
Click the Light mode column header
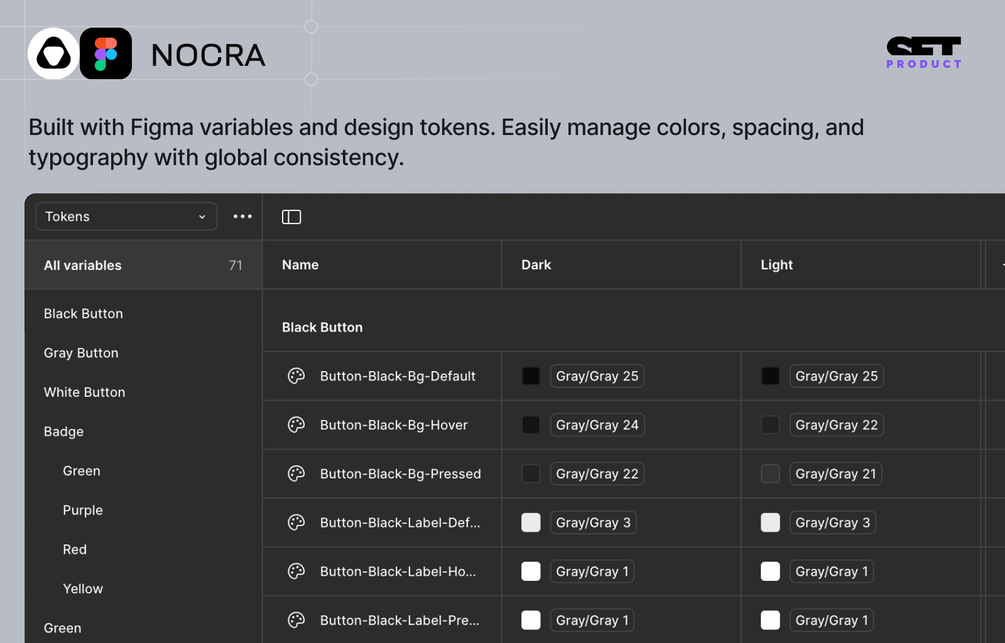tap(776, 265)
